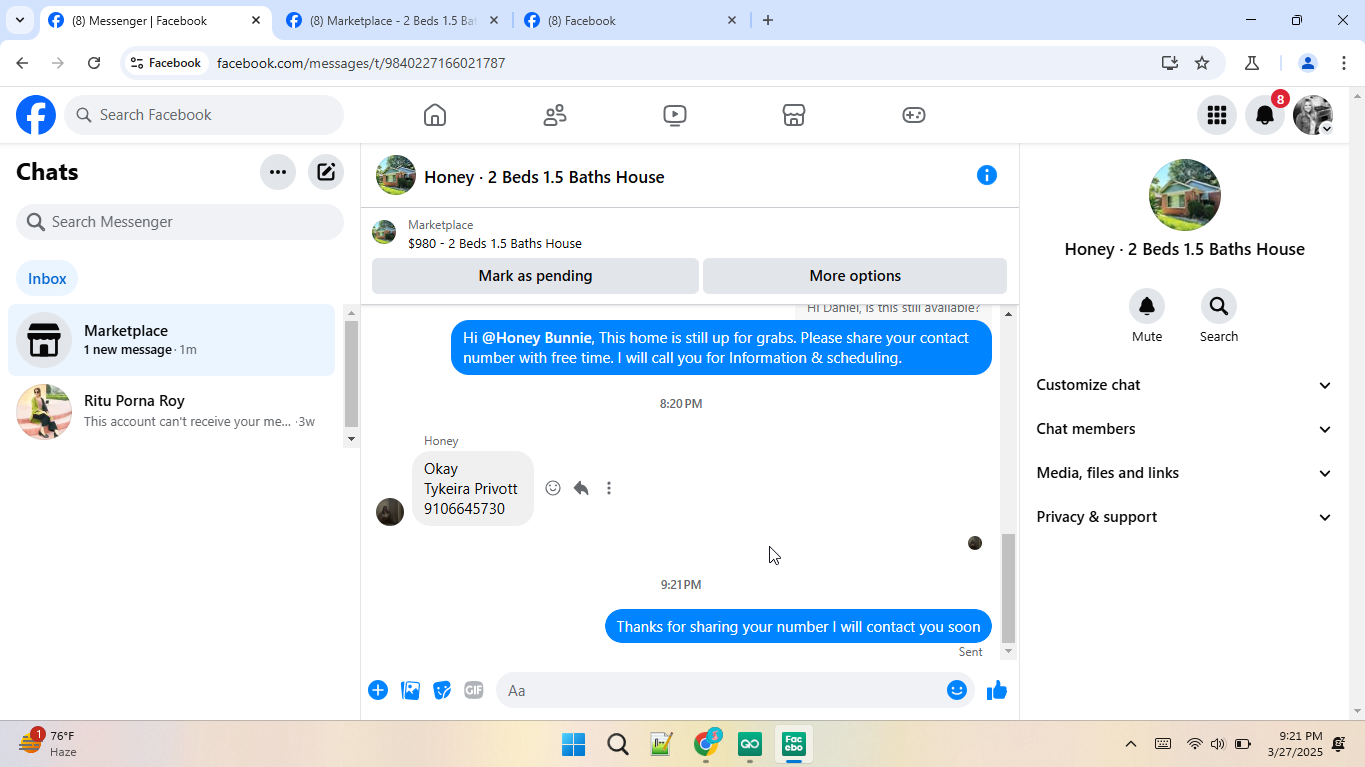Click Honey's avatar beside the message
The width and height of the screenshot is (1365, 767).
(390, 512)
